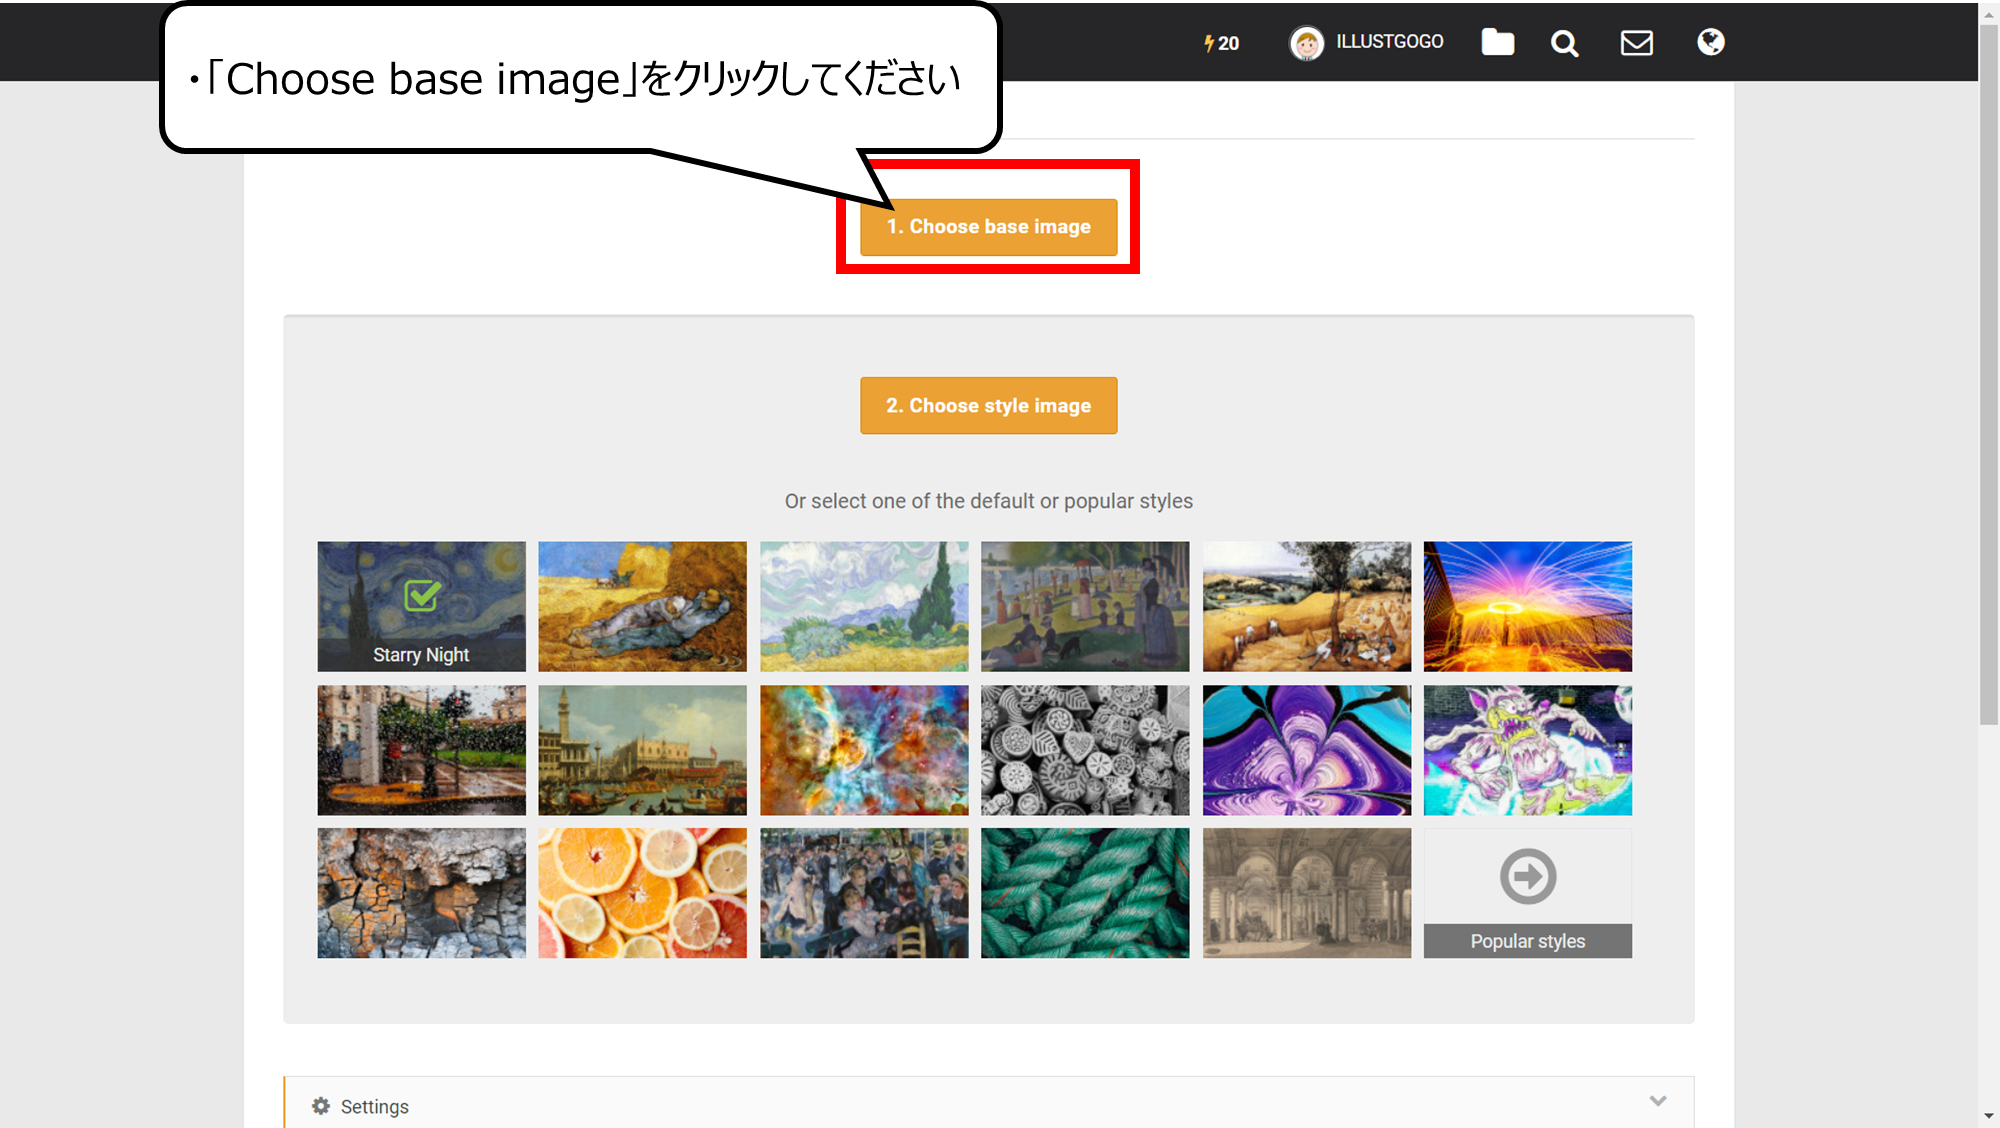This screenshot has width=2000, height=1128.
Task: Select the wheat field with cypress style
Action: [x=864, y=607]
